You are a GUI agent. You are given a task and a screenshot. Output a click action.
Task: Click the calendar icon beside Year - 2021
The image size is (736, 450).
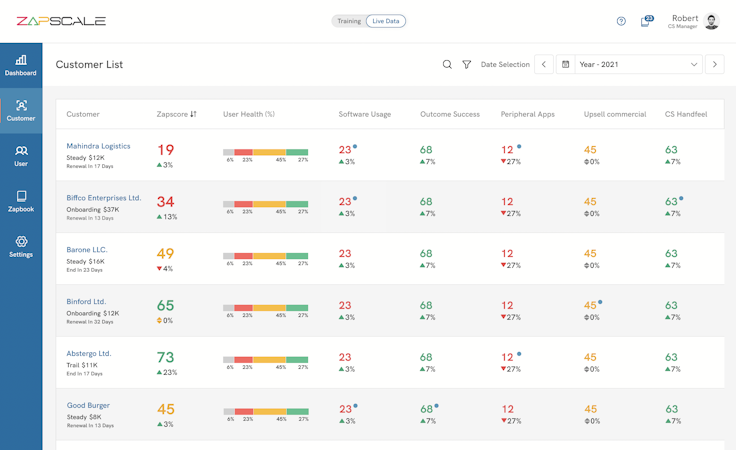(566, 64)
